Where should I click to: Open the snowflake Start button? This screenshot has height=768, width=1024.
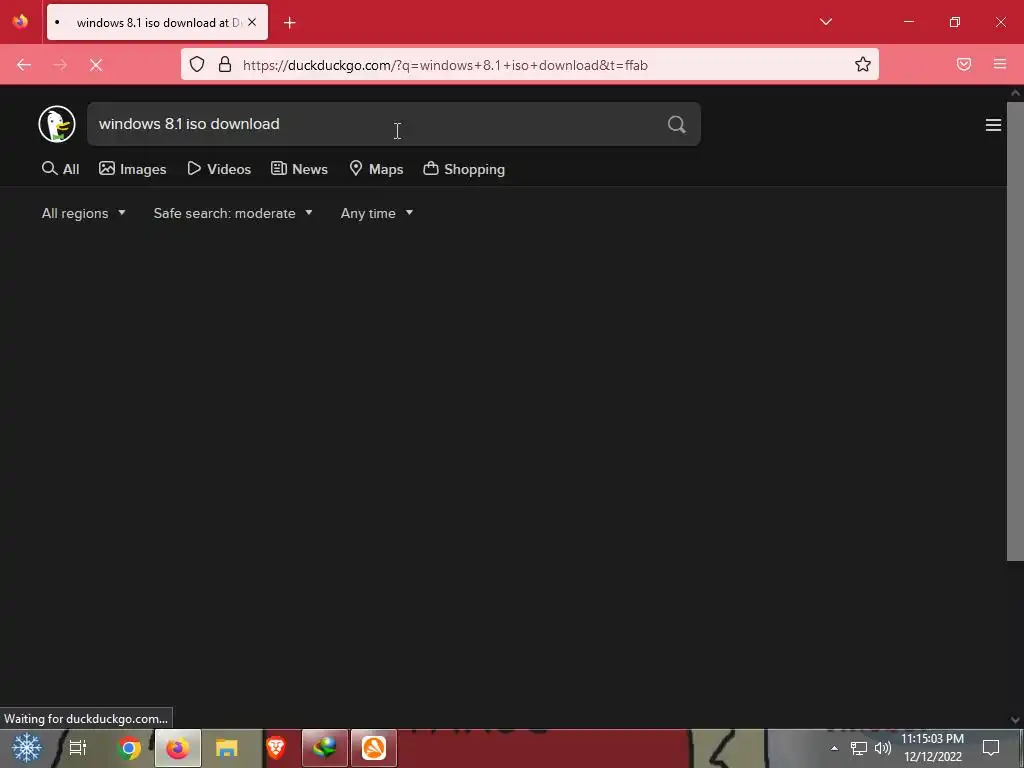(26, 748)
